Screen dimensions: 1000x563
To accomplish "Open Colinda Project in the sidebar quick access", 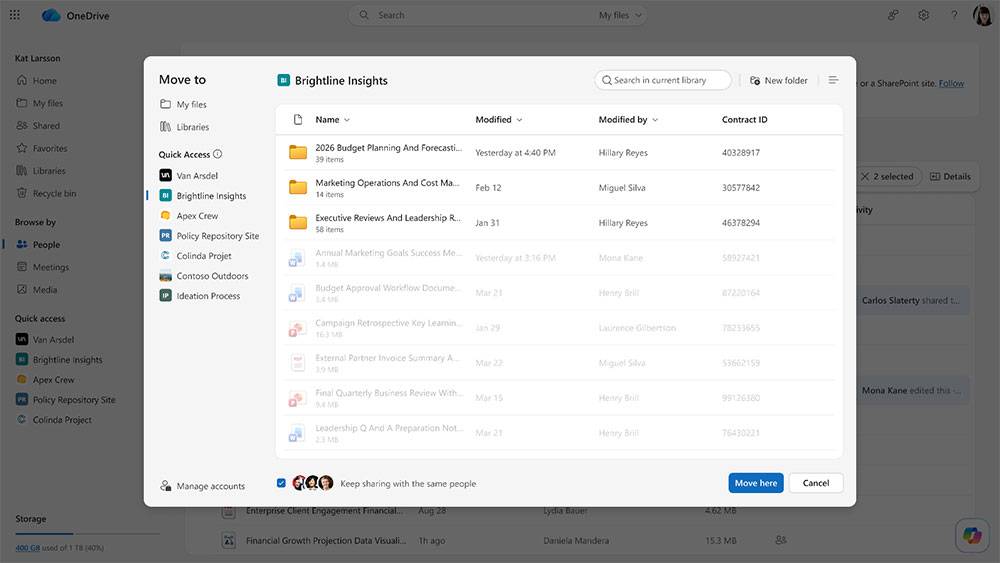I will [54, 420].
